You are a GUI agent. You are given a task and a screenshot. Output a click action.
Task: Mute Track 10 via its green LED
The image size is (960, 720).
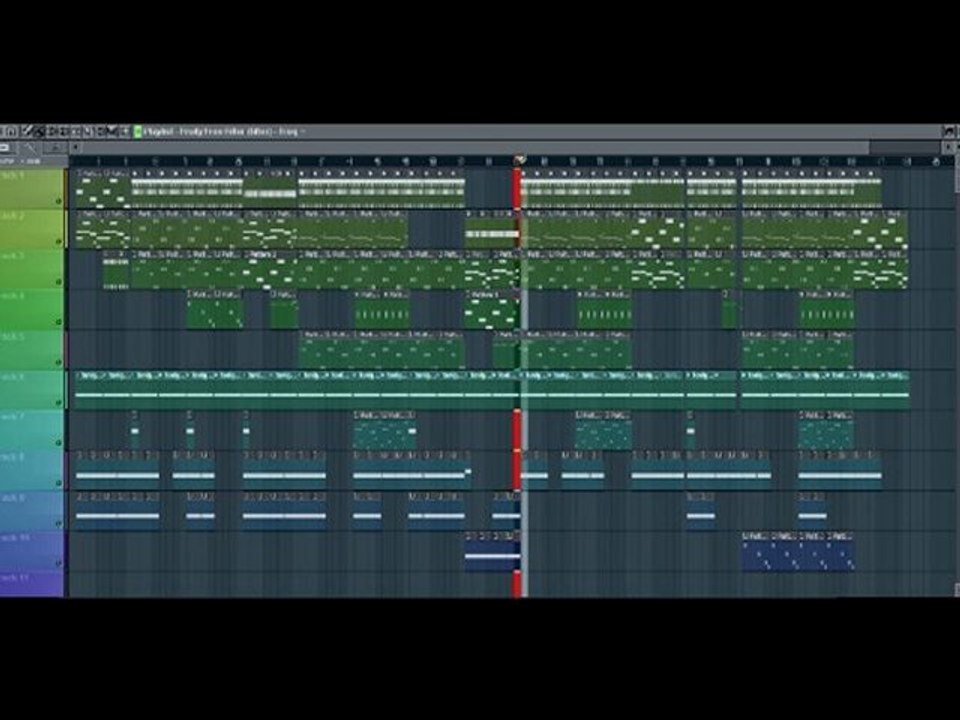(59, 563)
